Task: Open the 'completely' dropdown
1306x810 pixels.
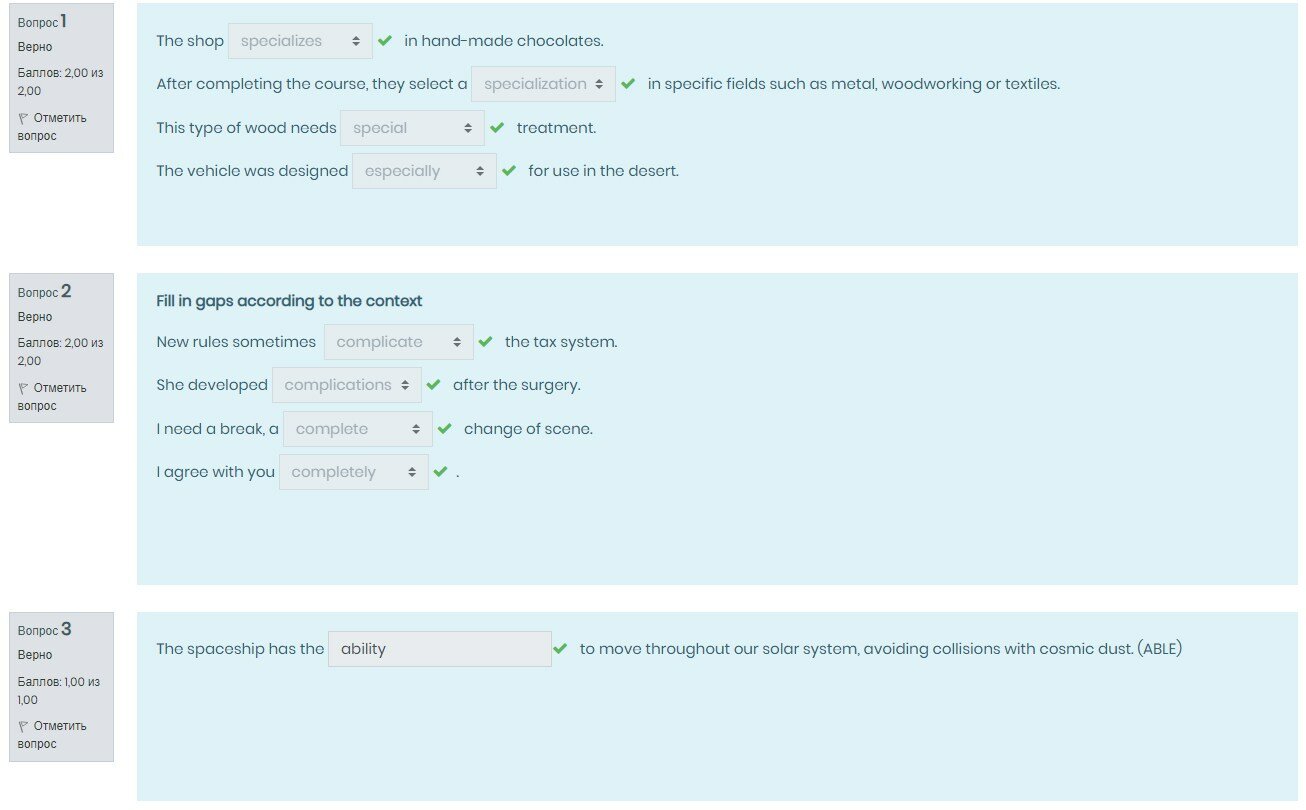Action: tap(353, 472)
